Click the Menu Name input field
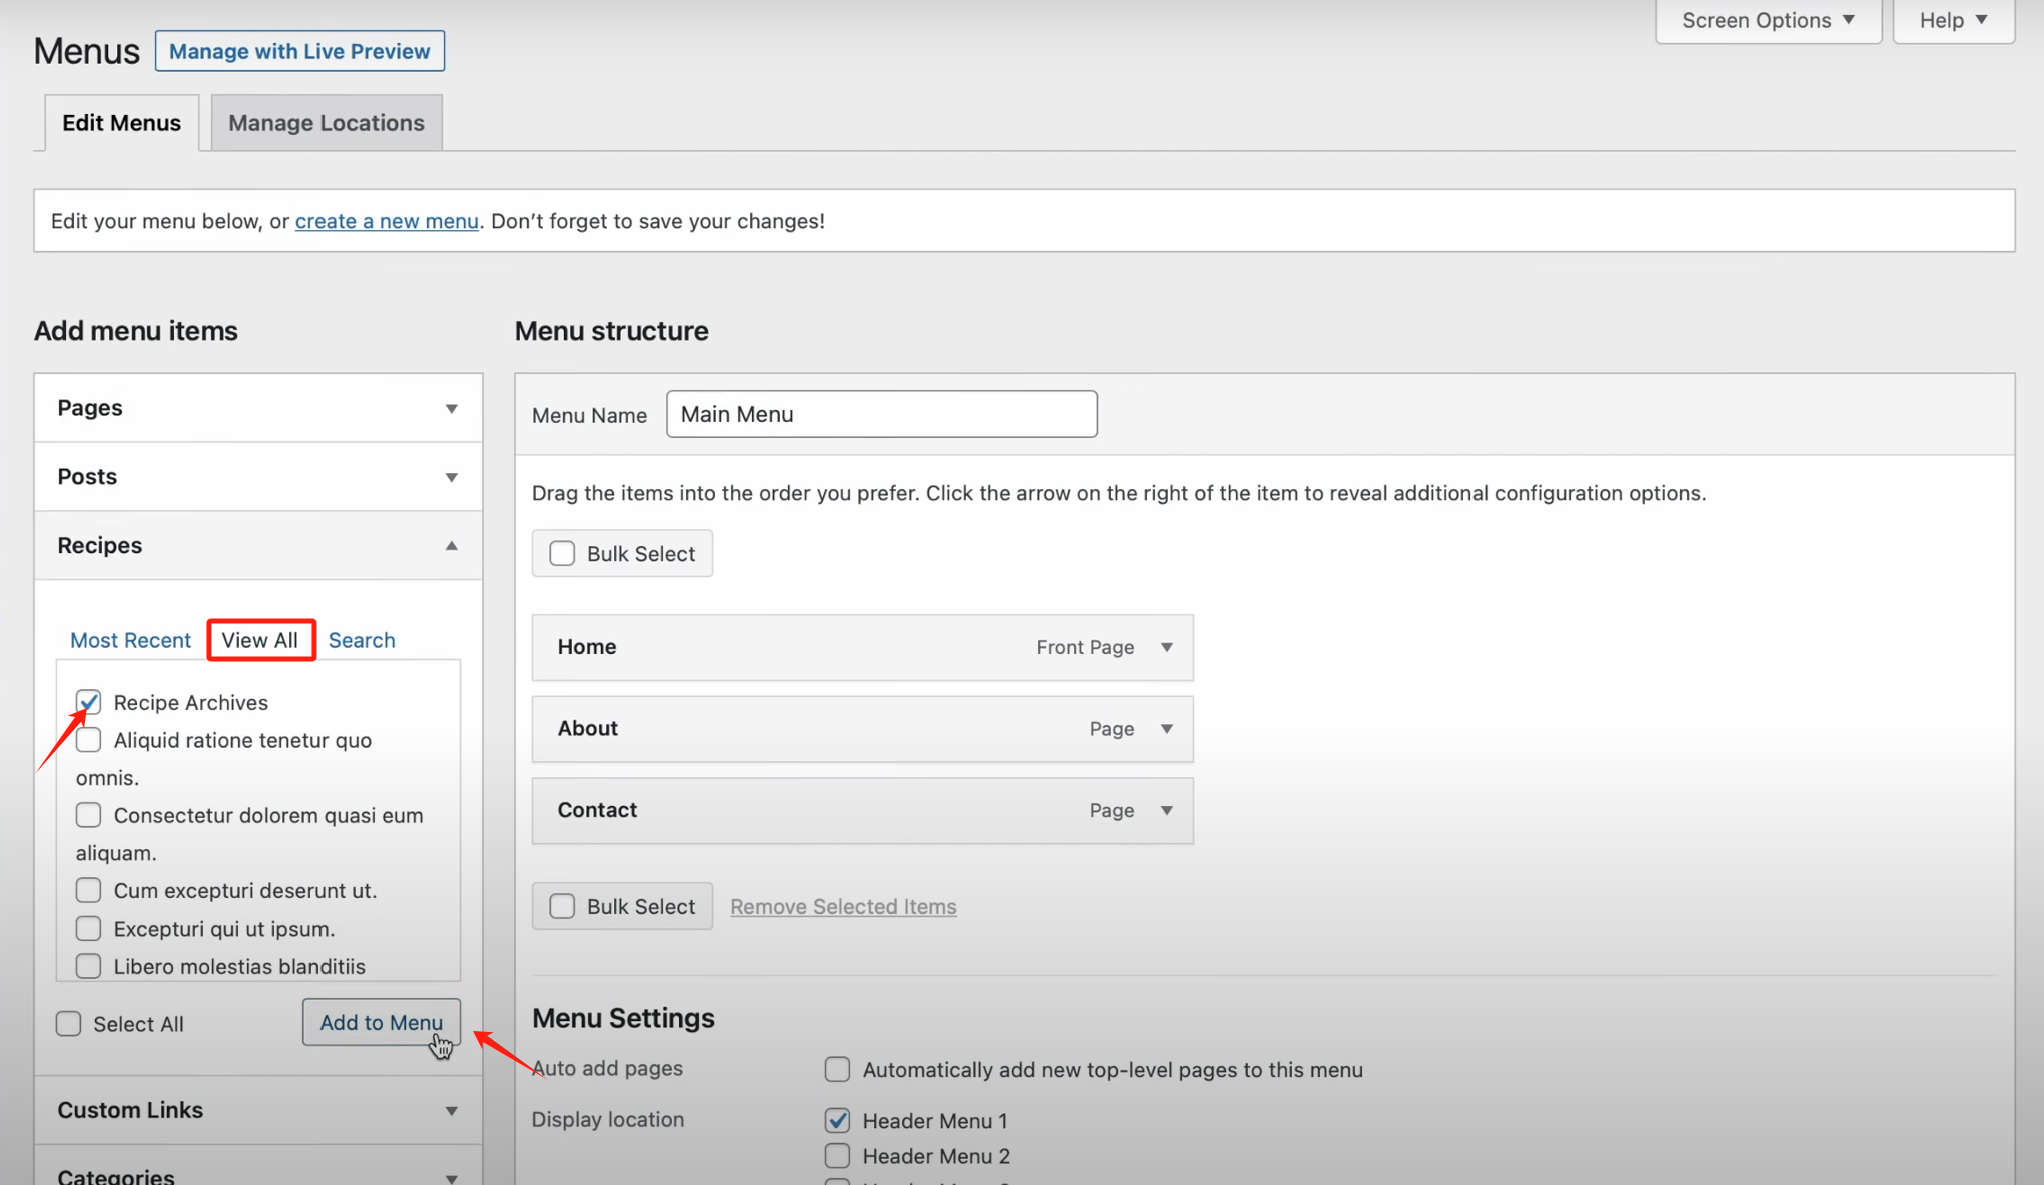2044x1185 pixels. pos(881,414)
